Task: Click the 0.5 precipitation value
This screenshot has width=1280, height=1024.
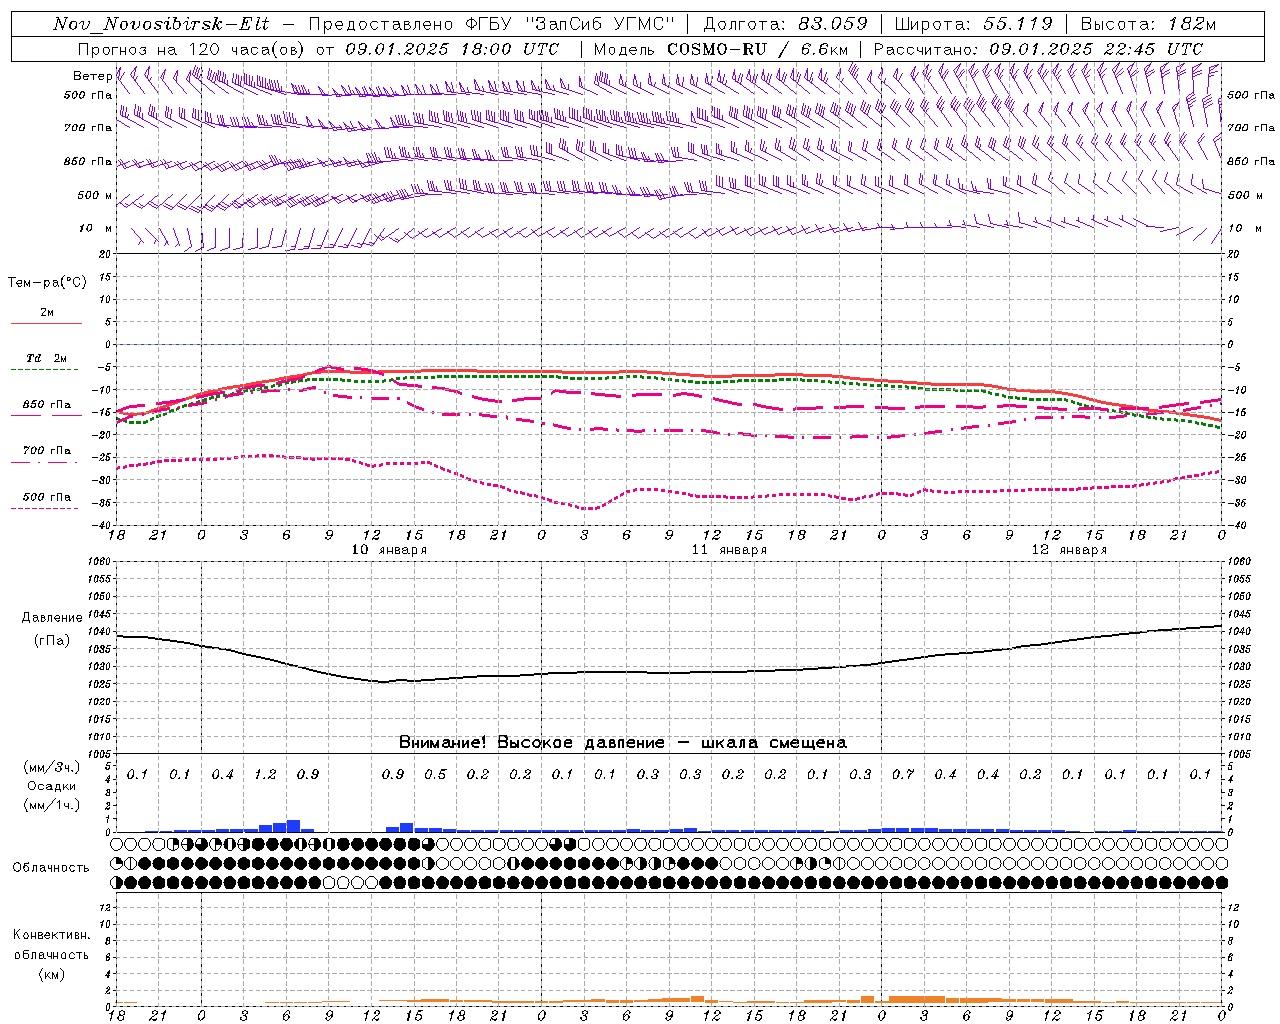Action: pos(435,775)
